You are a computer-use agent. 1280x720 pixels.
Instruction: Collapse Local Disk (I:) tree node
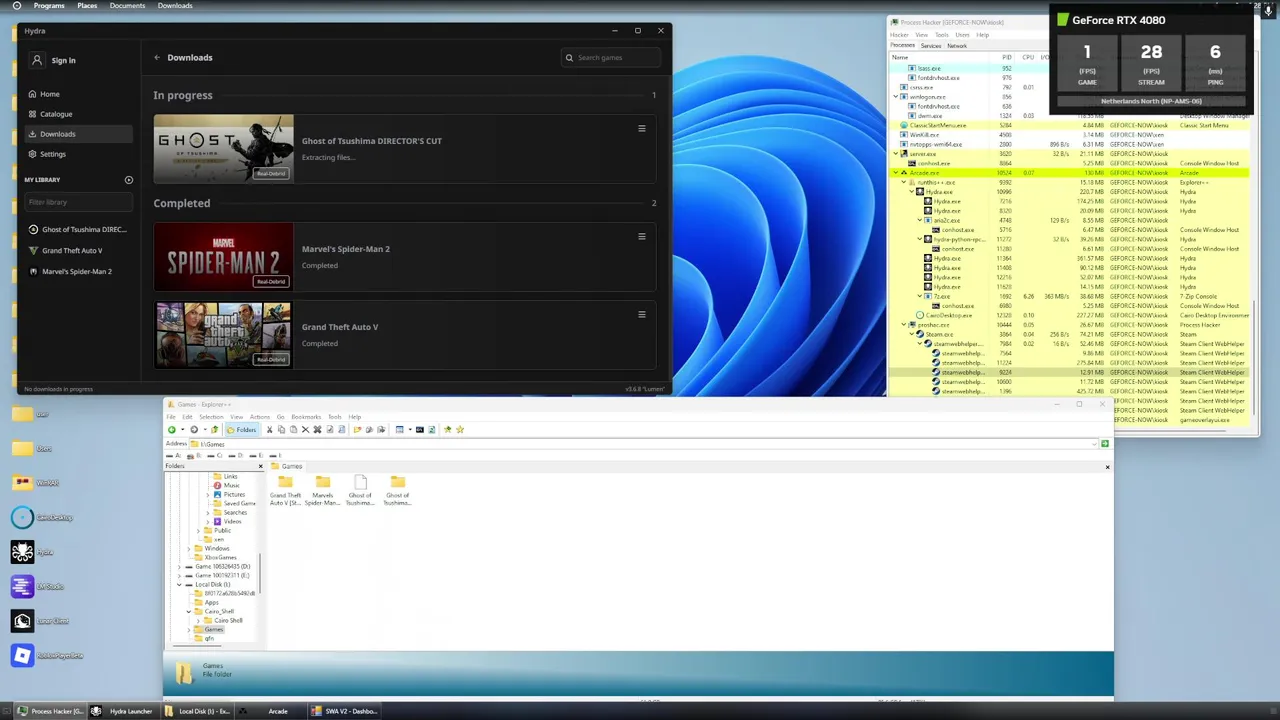coord(179,585)
